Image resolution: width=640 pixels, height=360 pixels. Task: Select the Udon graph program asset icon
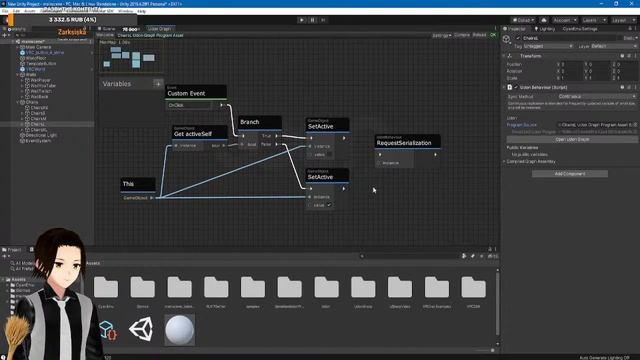click(108, 330)
